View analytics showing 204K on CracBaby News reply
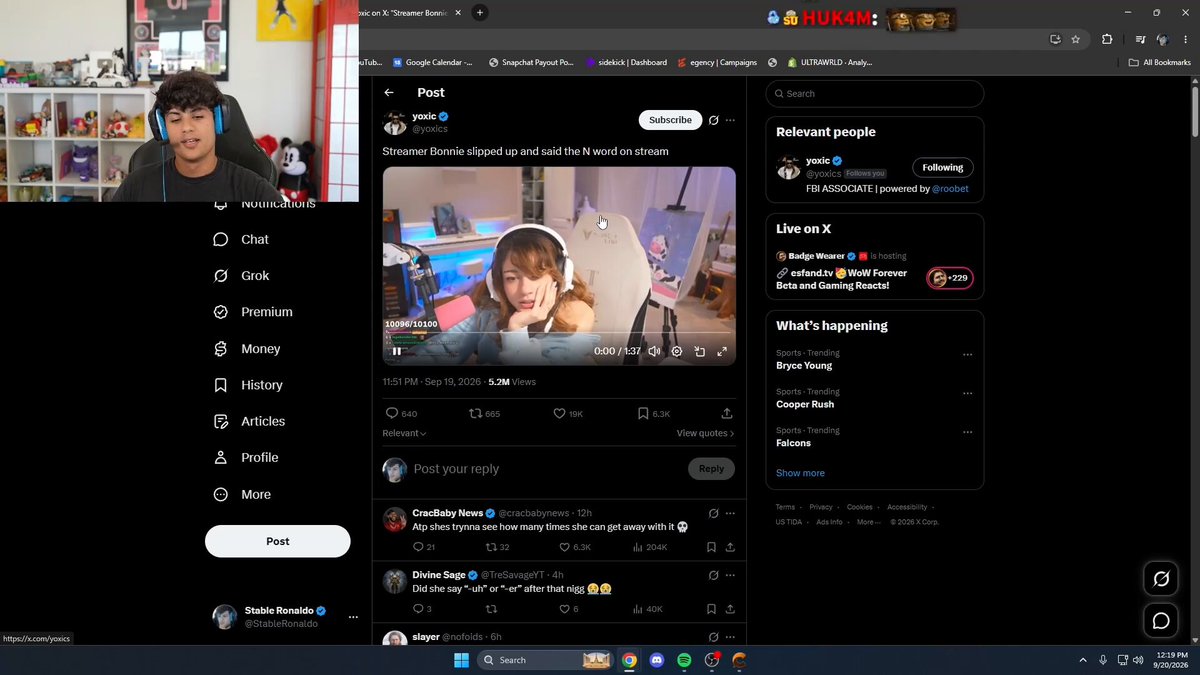This screenshot has width=1200, height=675. click(650, 547)
